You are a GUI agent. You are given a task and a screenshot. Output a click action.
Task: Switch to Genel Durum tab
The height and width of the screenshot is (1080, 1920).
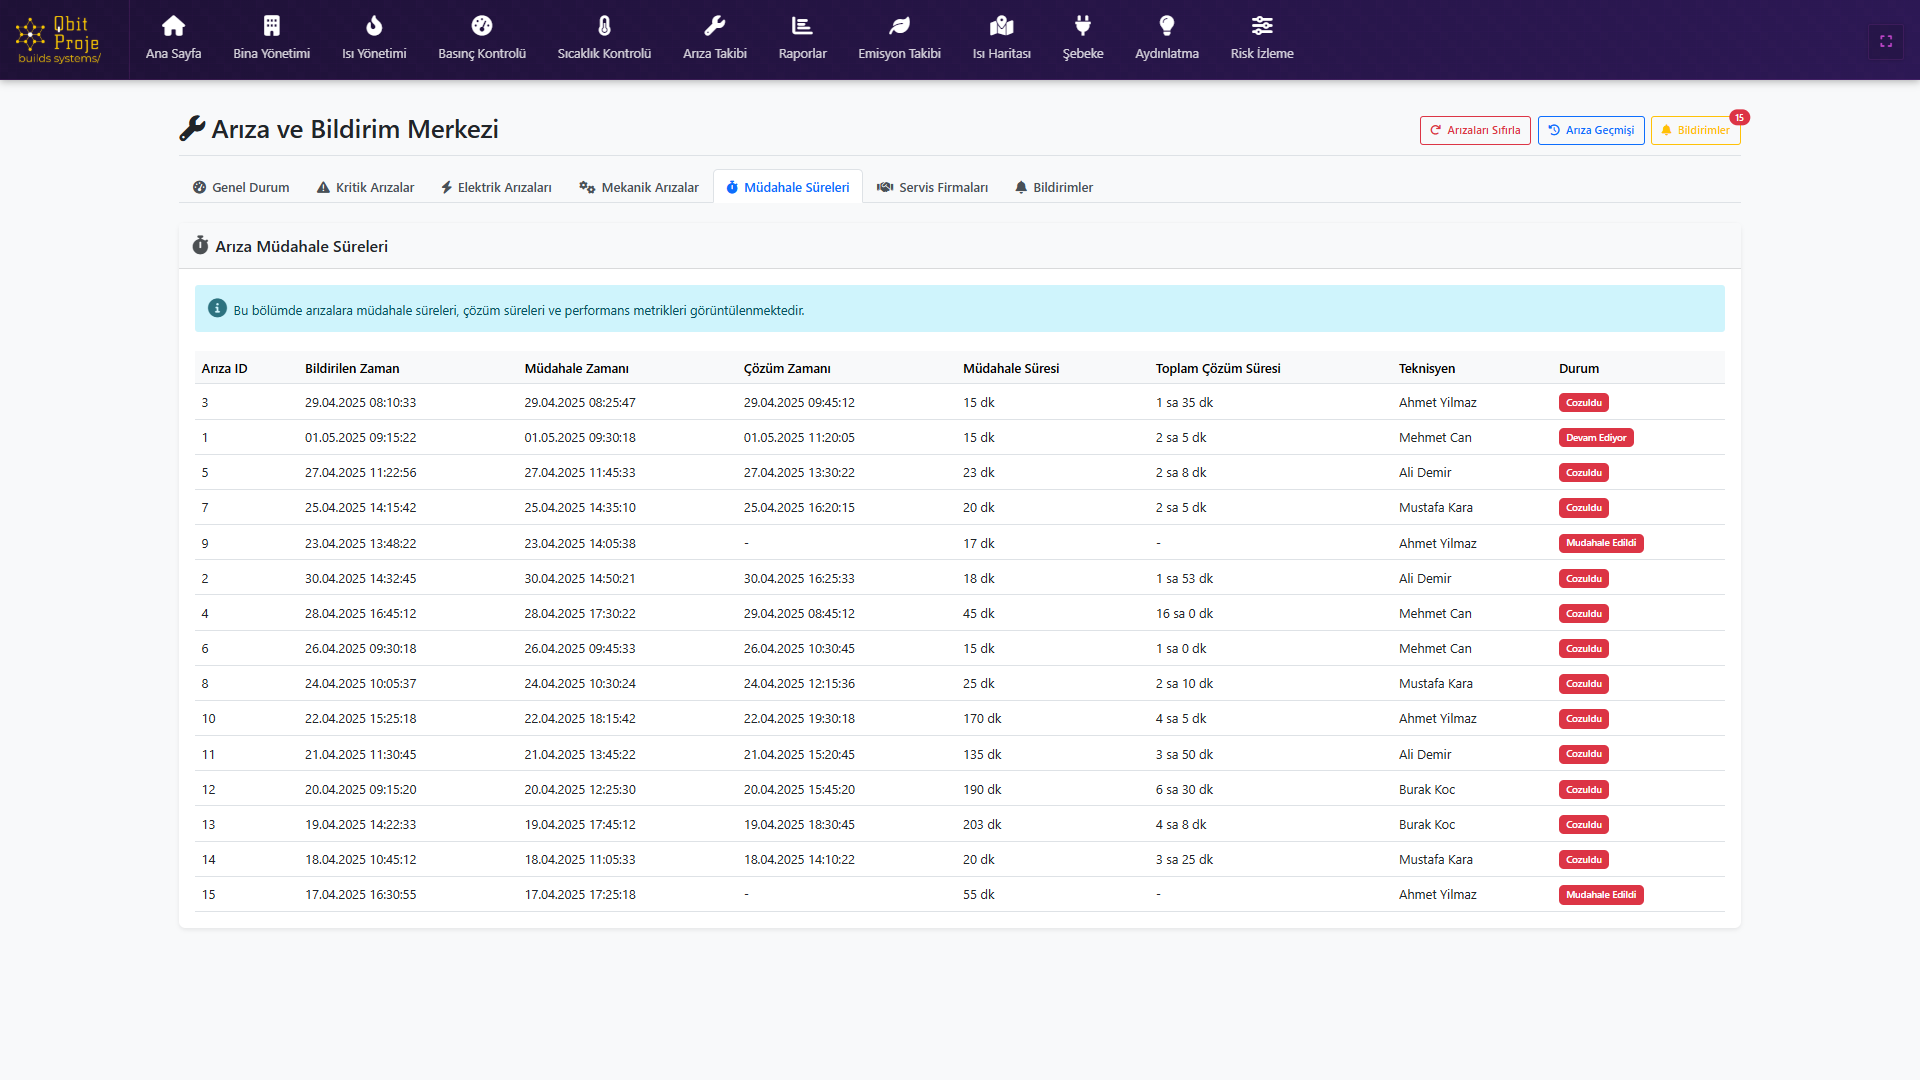pyautogui.click(x=241, y=187)
